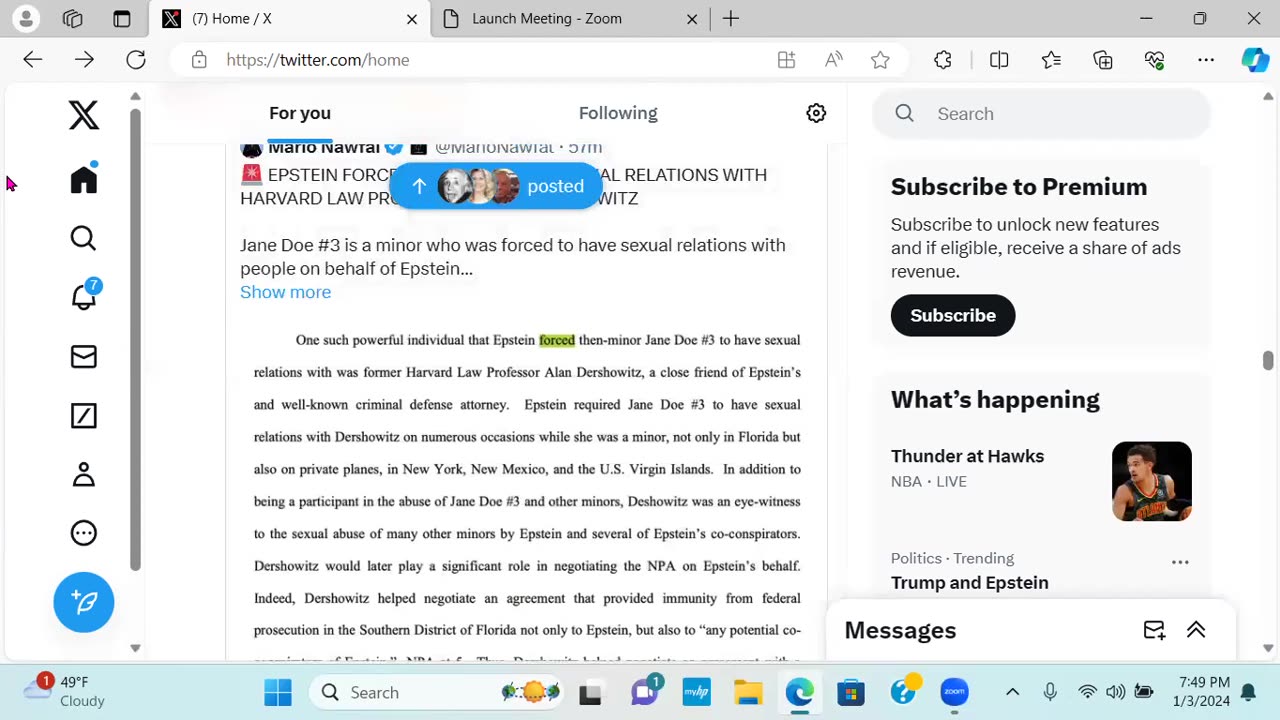This screenshot has height=720, width=1280.
Task: Open the Profile person icon in sidebar
Action: [84, 475]
